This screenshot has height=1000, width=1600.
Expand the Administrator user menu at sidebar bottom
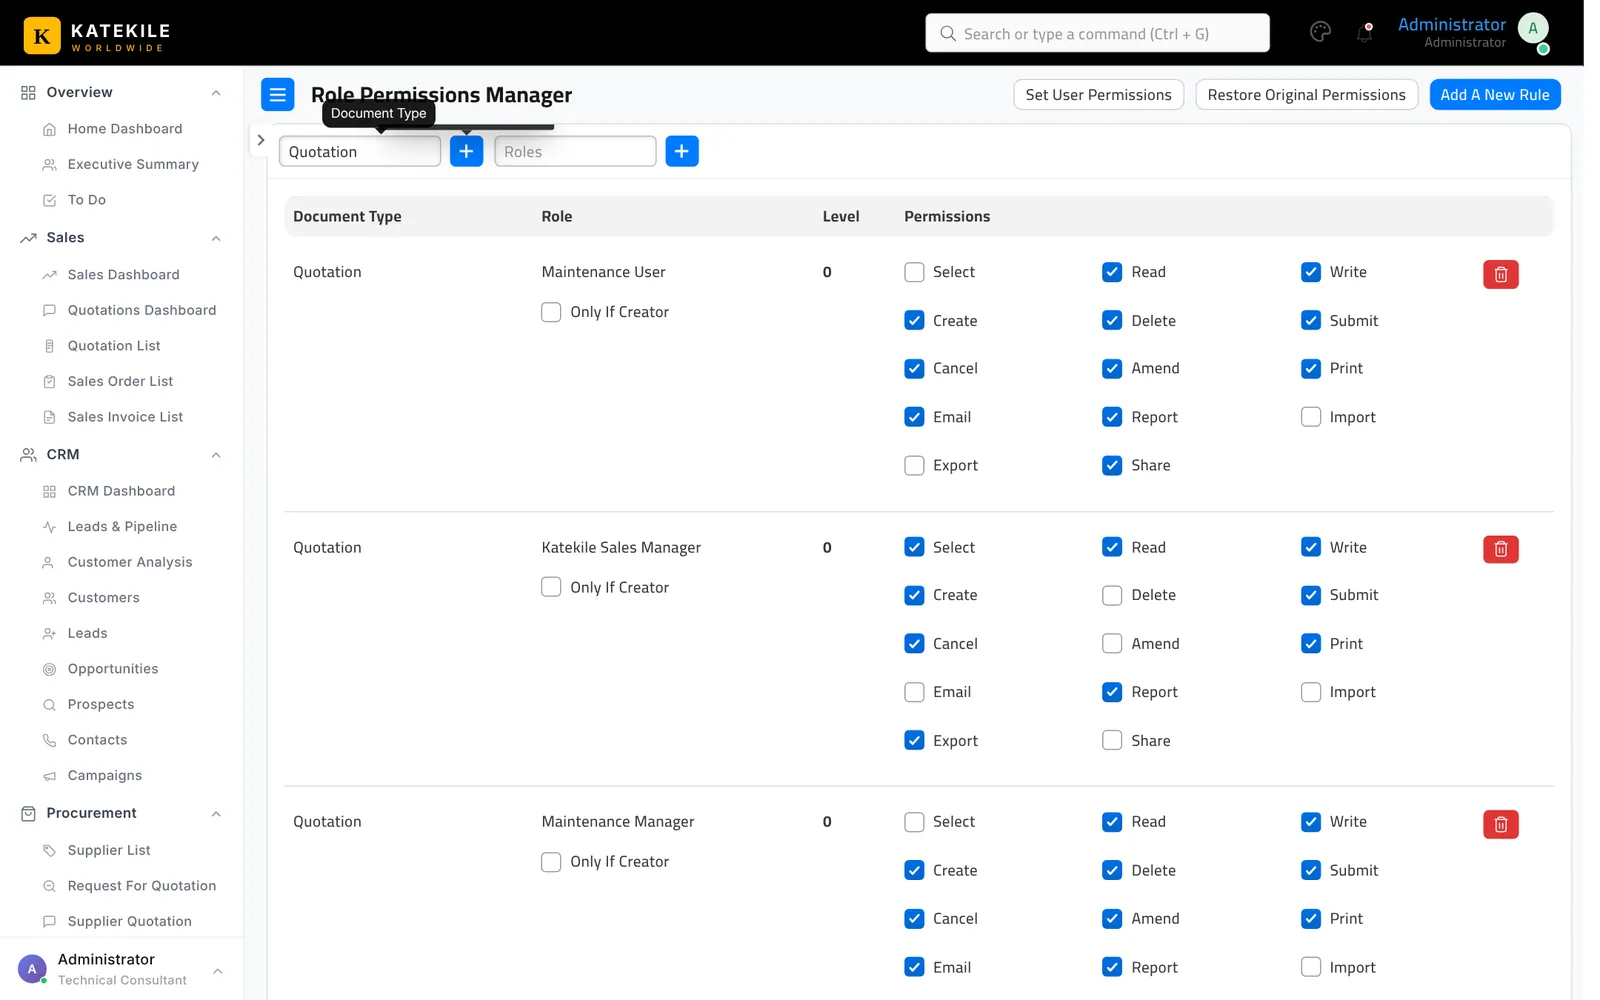[x=217, y=970]
